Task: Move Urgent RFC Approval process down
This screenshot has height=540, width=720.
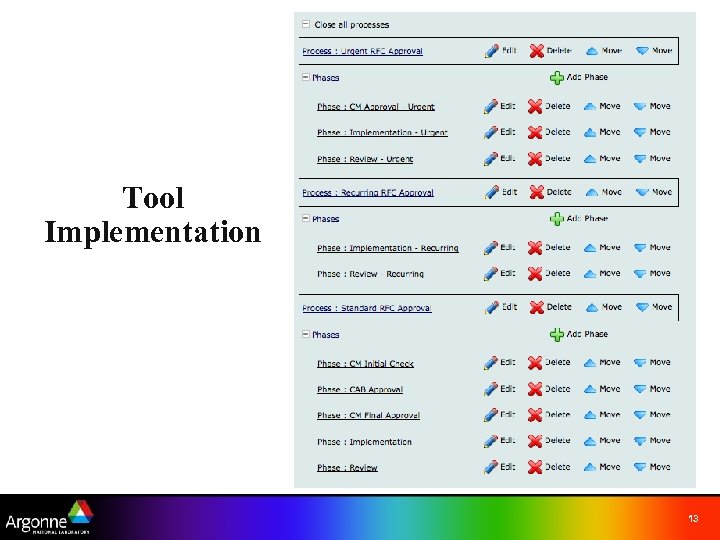Action: click(x=654, y=51)
